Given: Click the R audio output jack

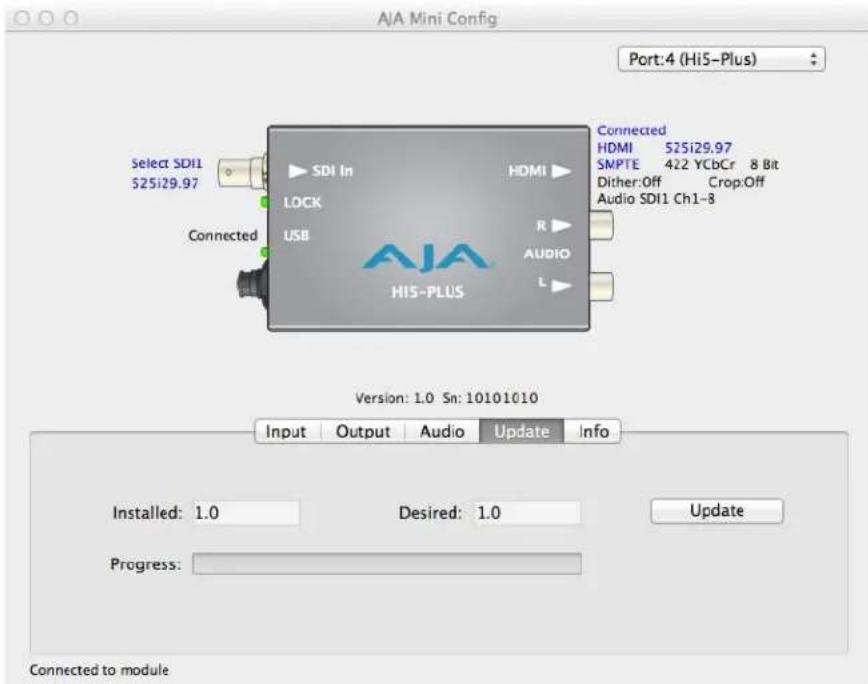Looking at the screenshot, I should pyautogui.click(x=601, y=226).
